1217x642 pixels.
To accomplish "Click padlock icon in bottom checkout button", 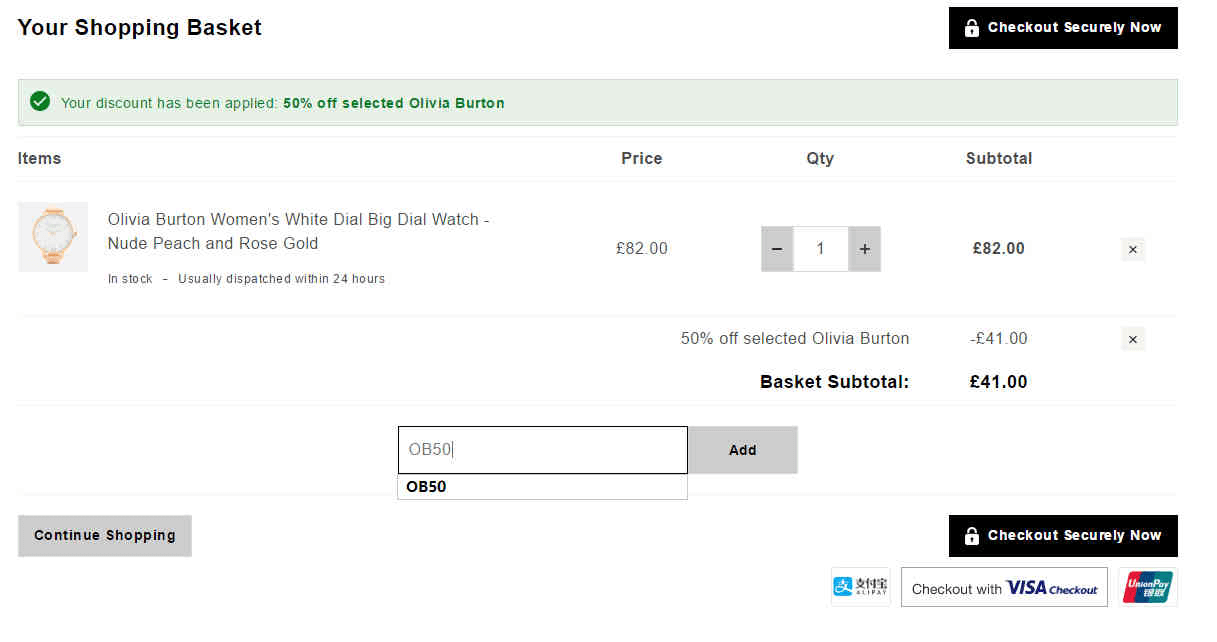I will 971,536.
